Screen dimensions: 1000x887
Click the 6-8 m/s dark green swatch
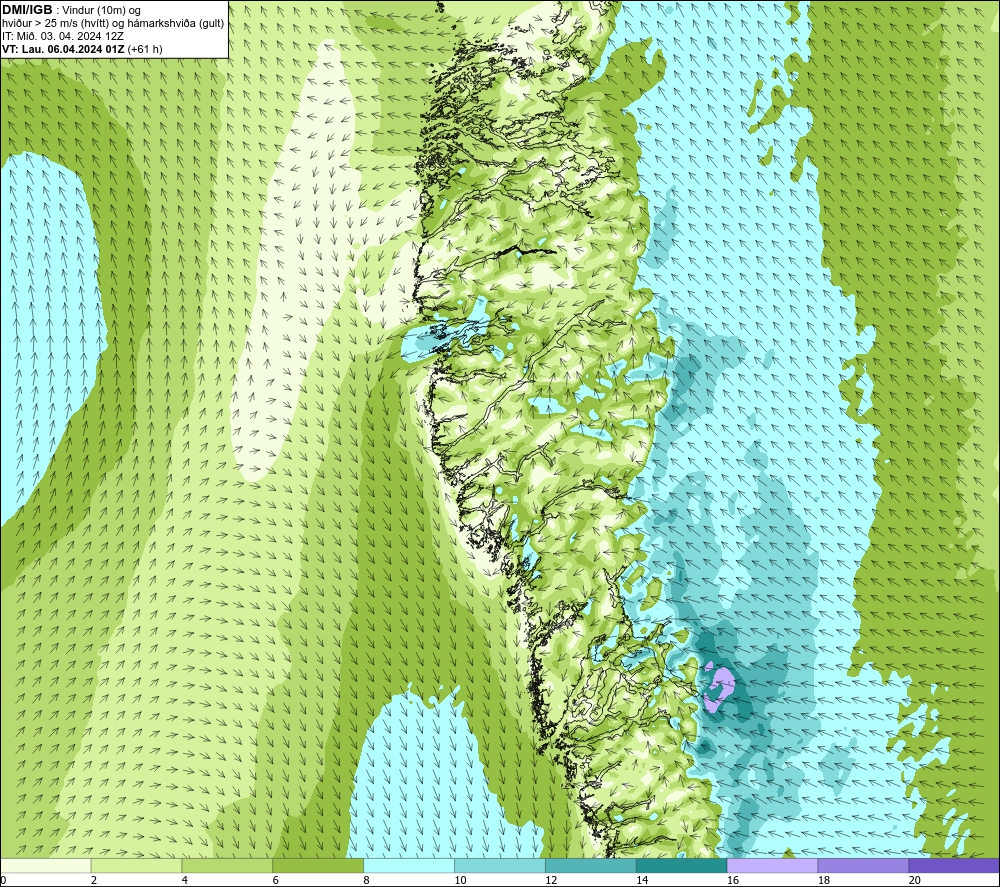(x=318, y=865)
